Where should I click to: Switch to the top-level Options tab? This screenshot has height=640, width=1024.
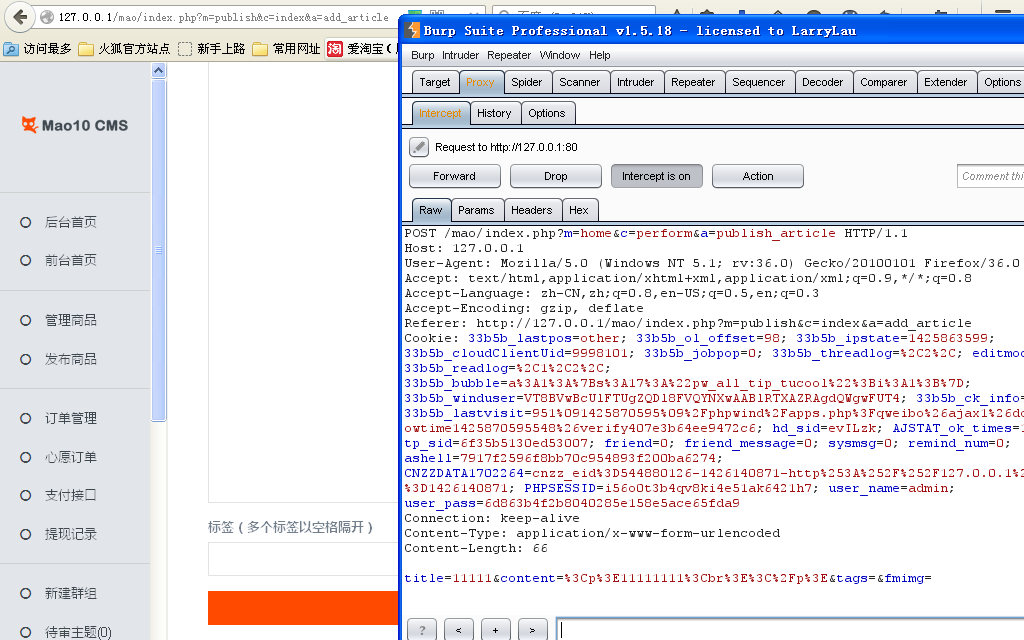click(1001, 82)
